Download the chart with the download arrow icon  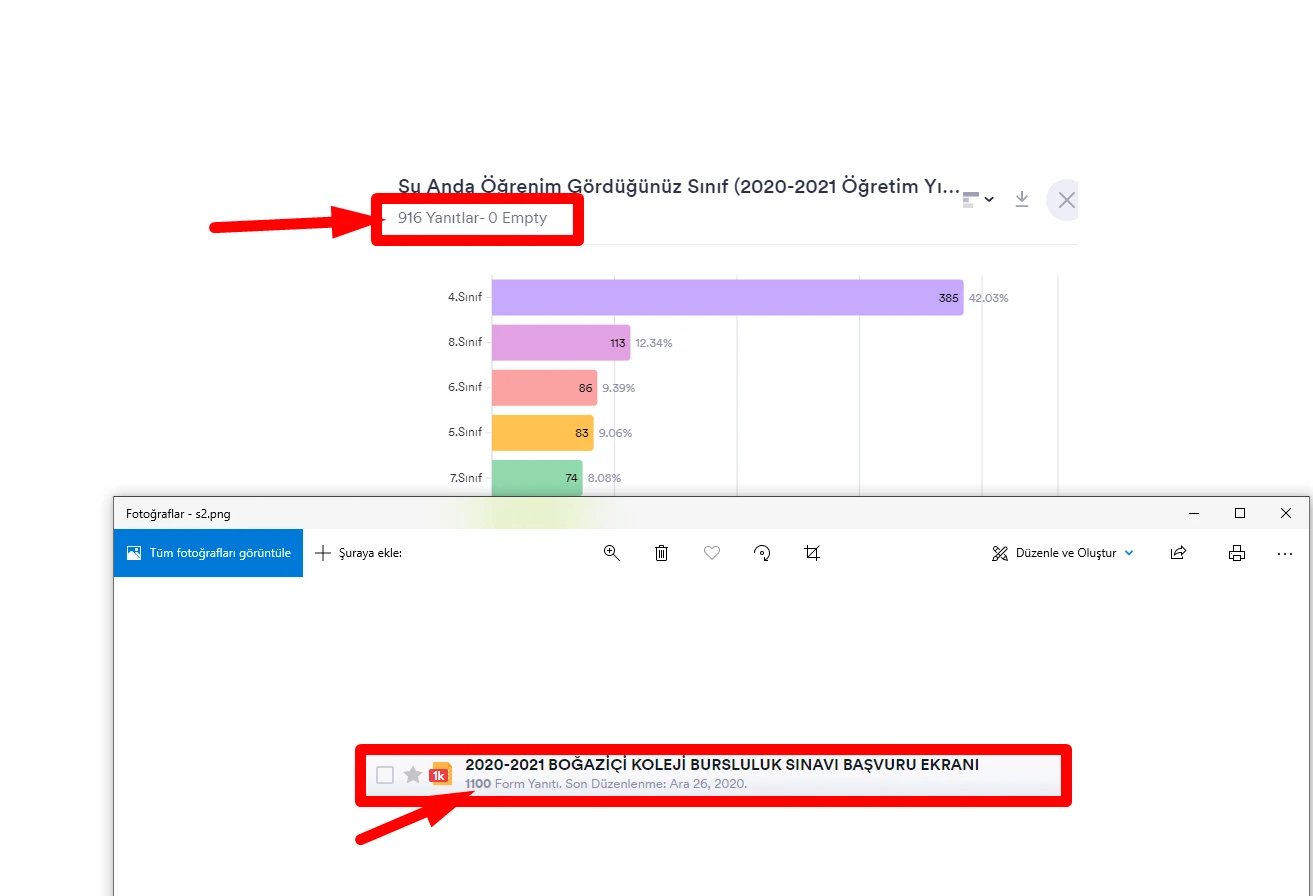[x=1021, y=199]
